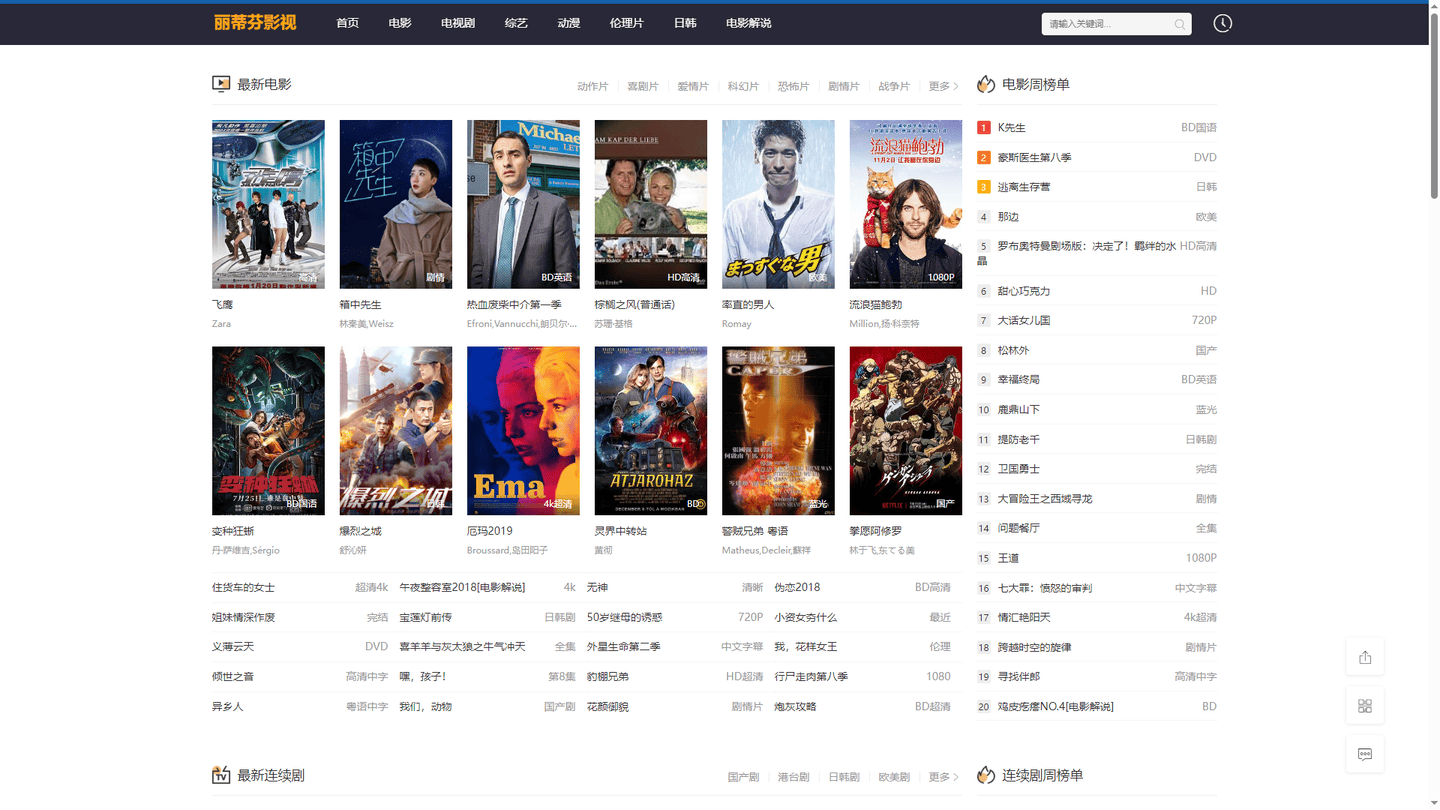Filter series by 港台剧
The height and width of the screenshot is (810, 1440).
[x=794, y=777]
